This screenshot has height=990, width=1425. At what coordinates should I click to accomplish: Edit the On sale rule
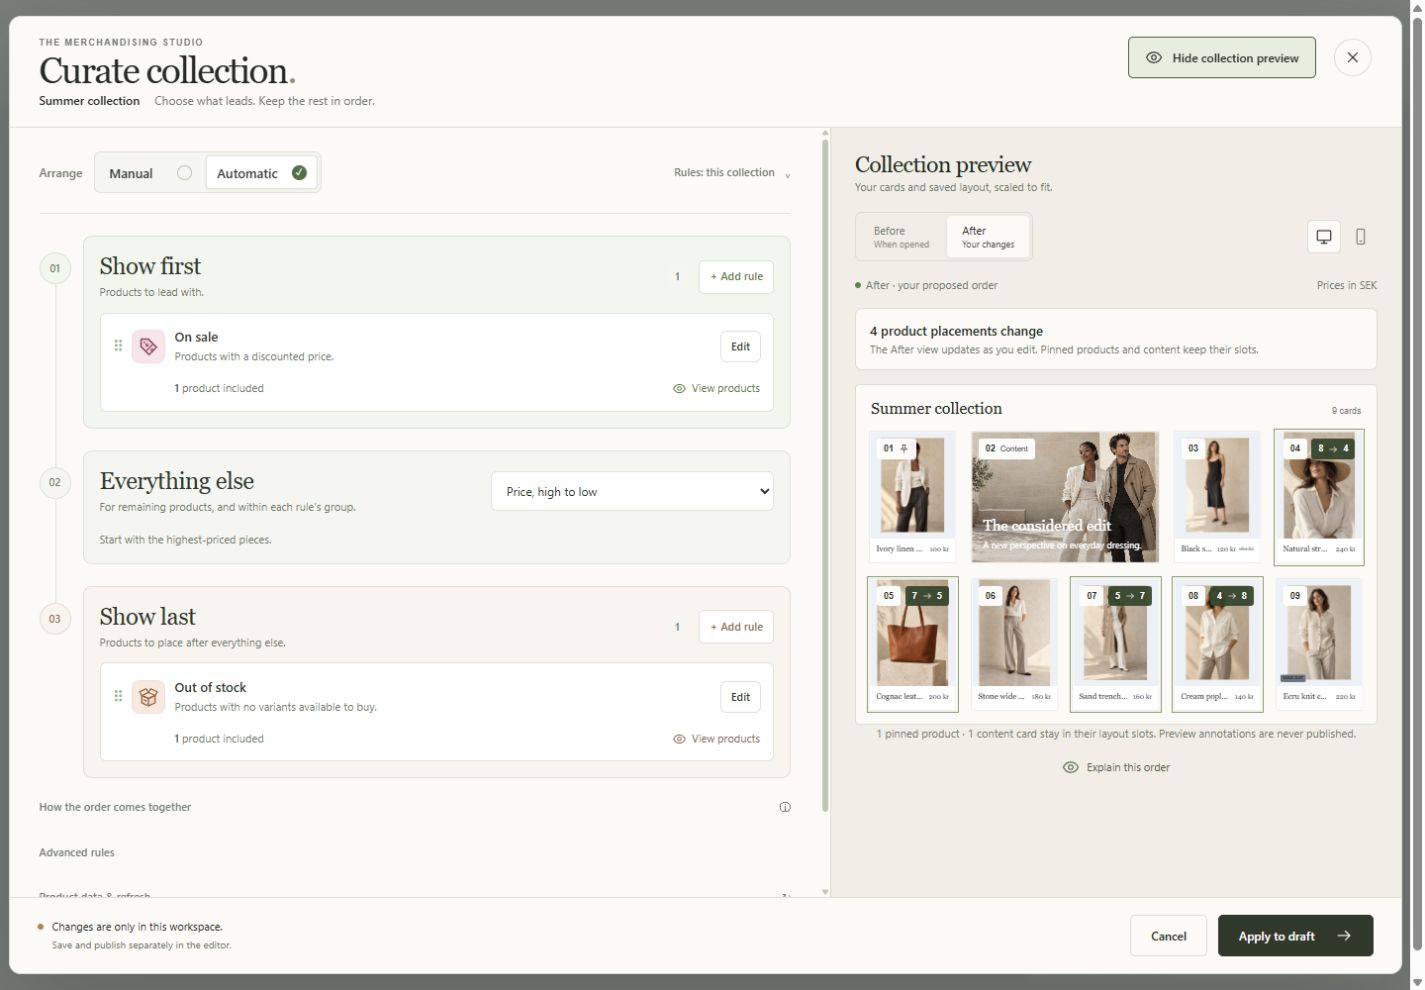(740, 347)
